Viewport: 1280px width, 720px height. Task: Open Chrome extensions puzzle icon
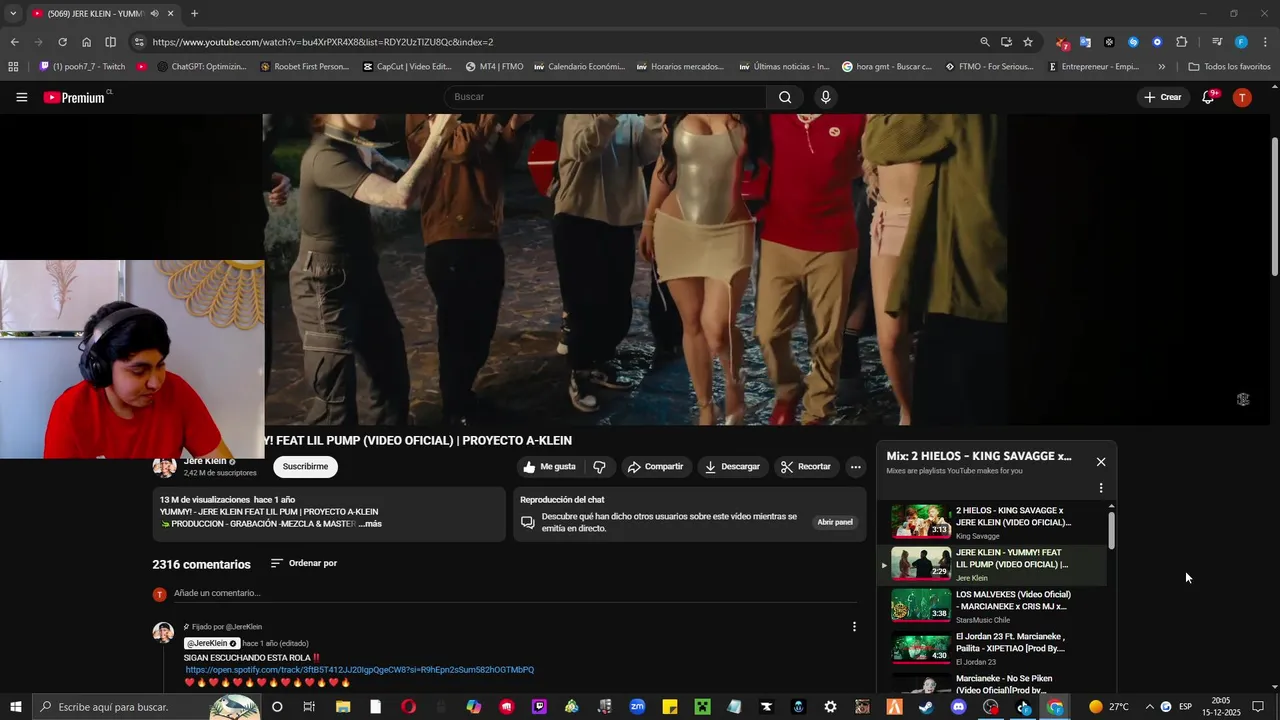click(x=1181, y=42)
